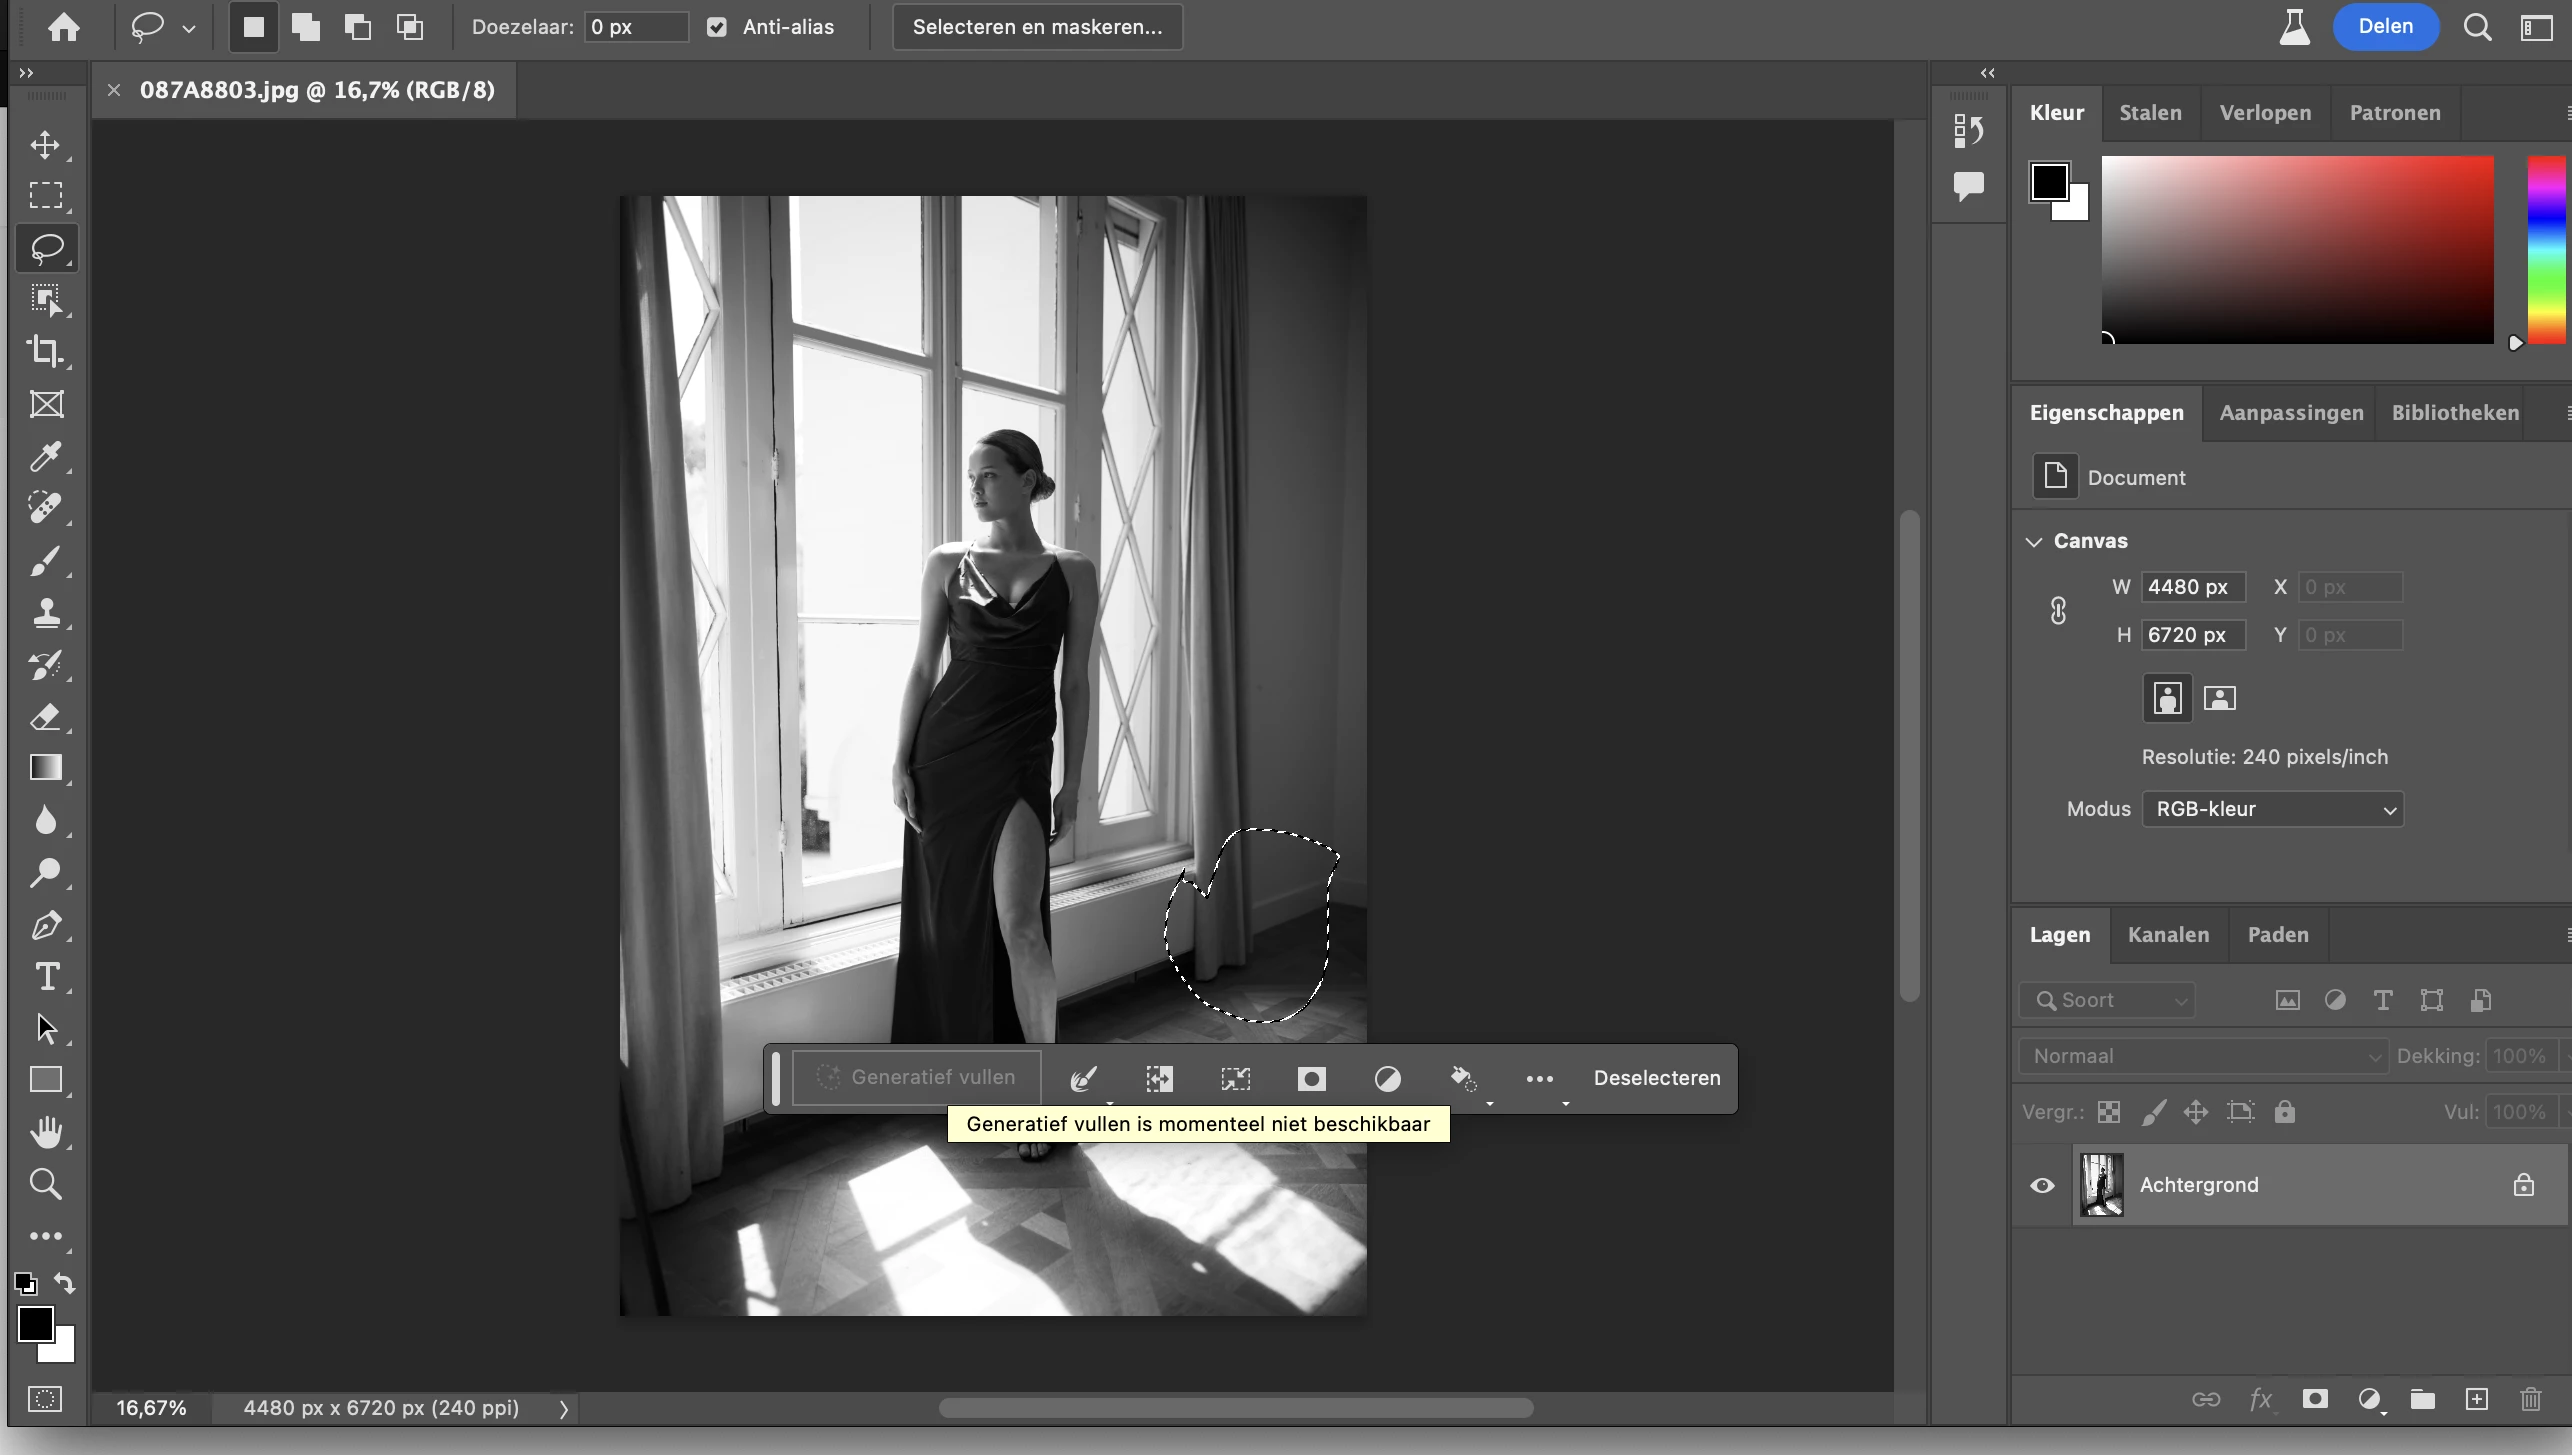Open the Aanpassingen tab

click(2291, 413)
